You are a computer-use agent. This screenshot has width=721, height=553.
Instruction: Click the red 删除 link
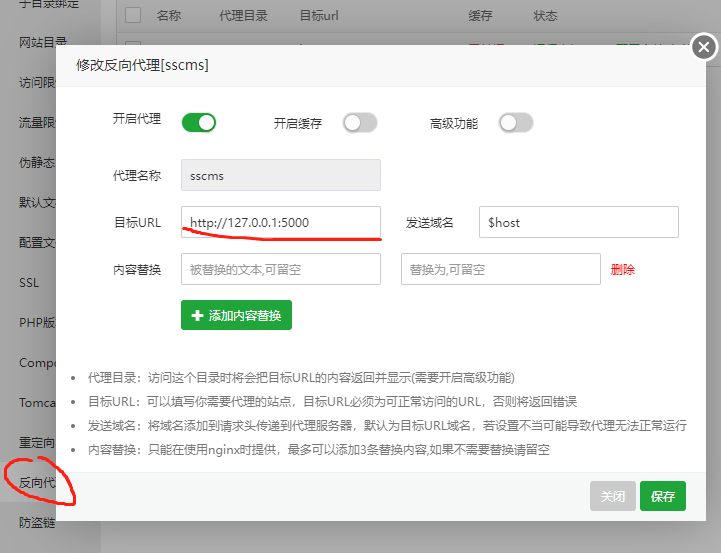pyautogui.click(x=622, y=269)
